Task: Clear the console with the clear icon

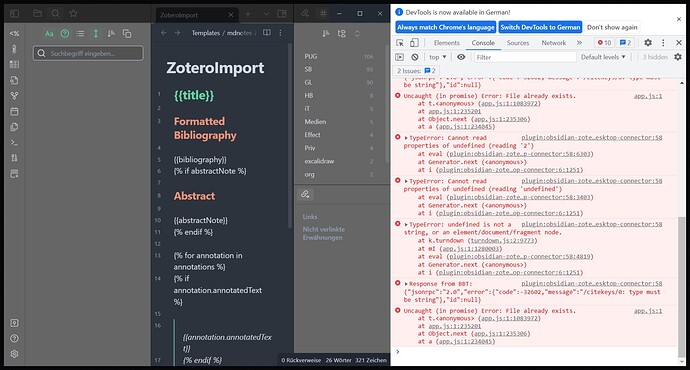Action: click(x=415, y=57)
